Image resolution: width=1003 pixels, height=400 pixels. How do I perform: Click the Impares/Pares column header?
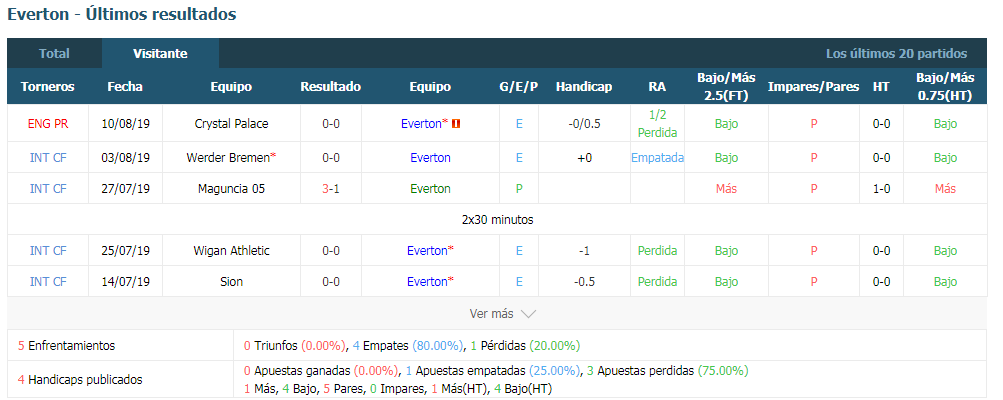pyautogui.click(x=814, y=86)
